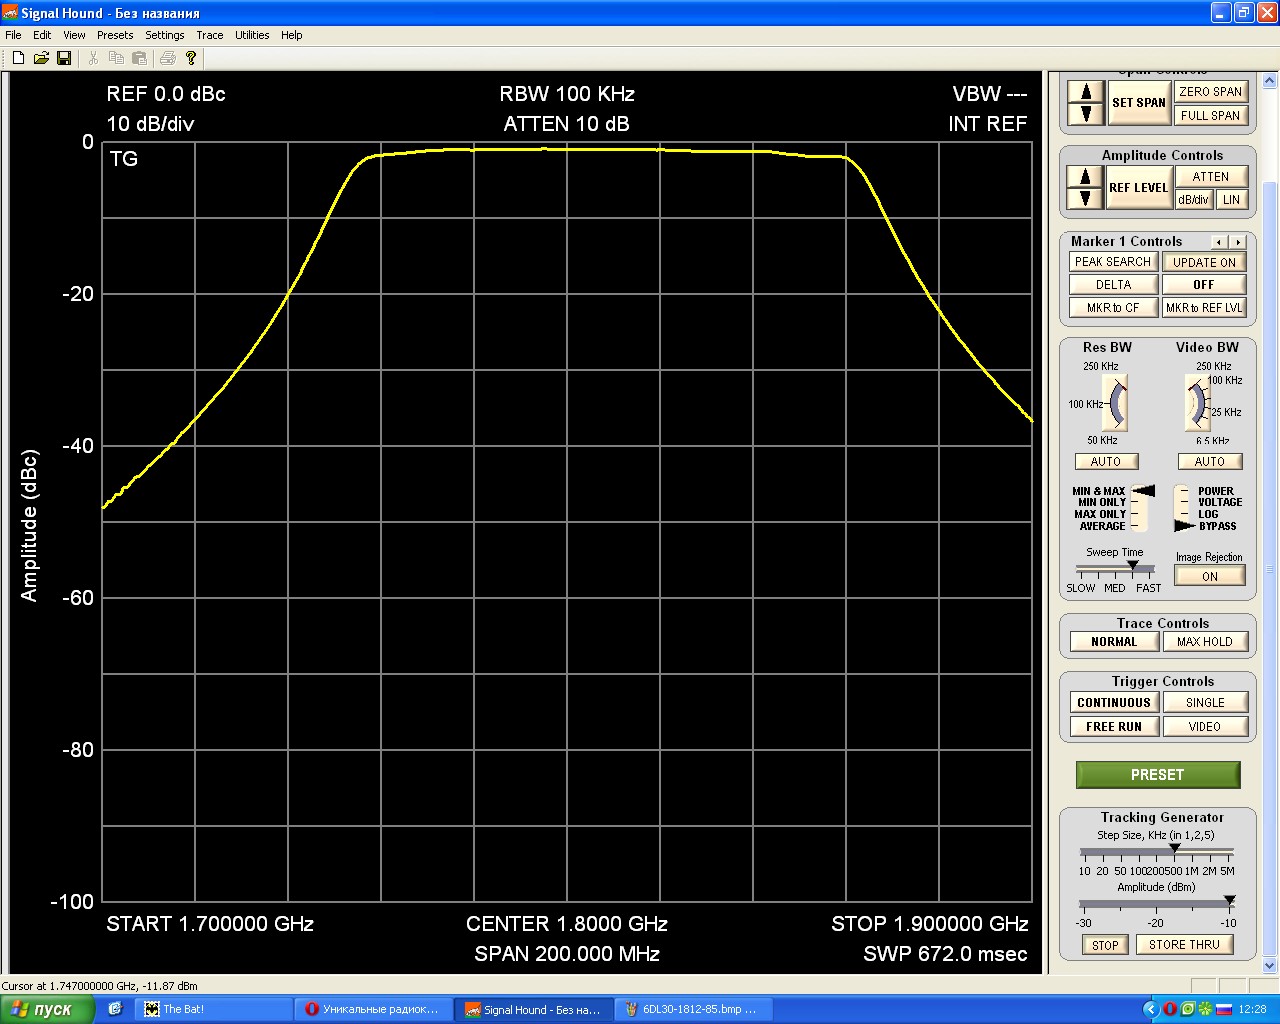Click the ZERO SPAN button

tap(1210, 91)
